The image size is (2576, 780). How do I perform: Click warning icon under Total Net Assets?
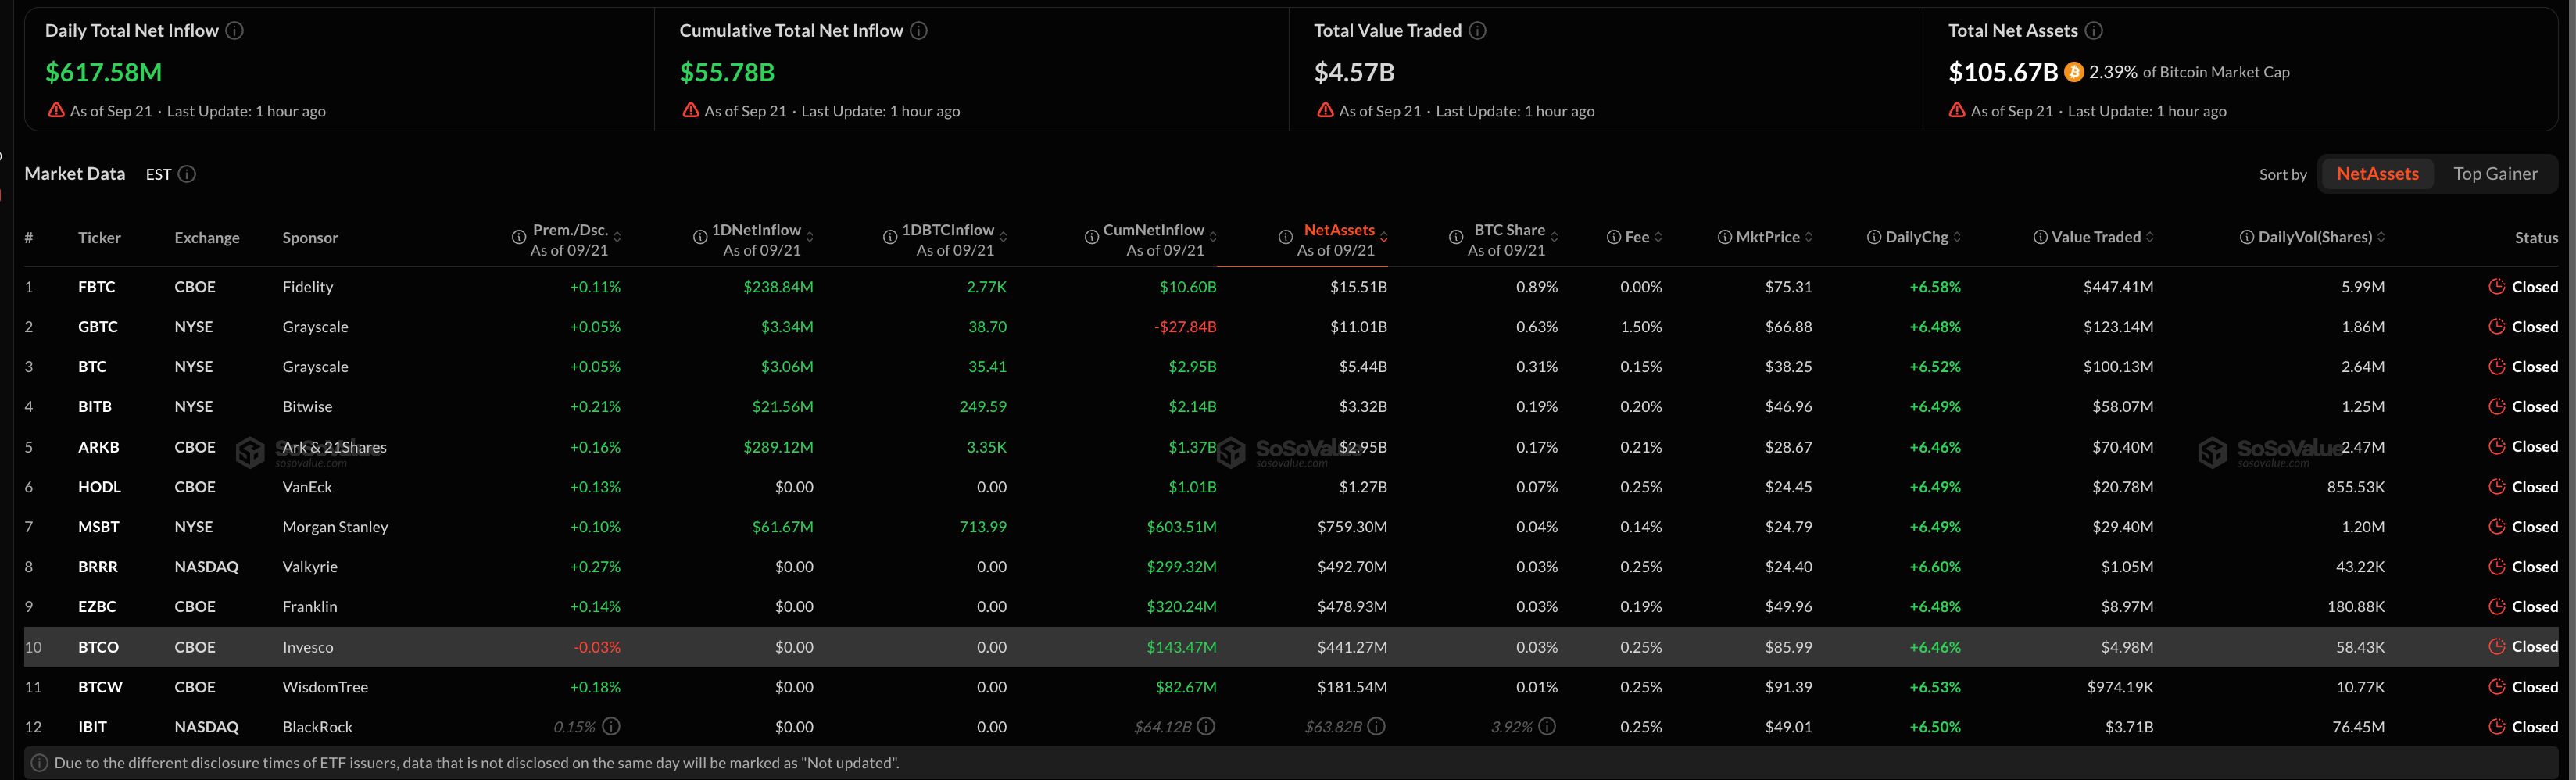tap(1957, 110)
